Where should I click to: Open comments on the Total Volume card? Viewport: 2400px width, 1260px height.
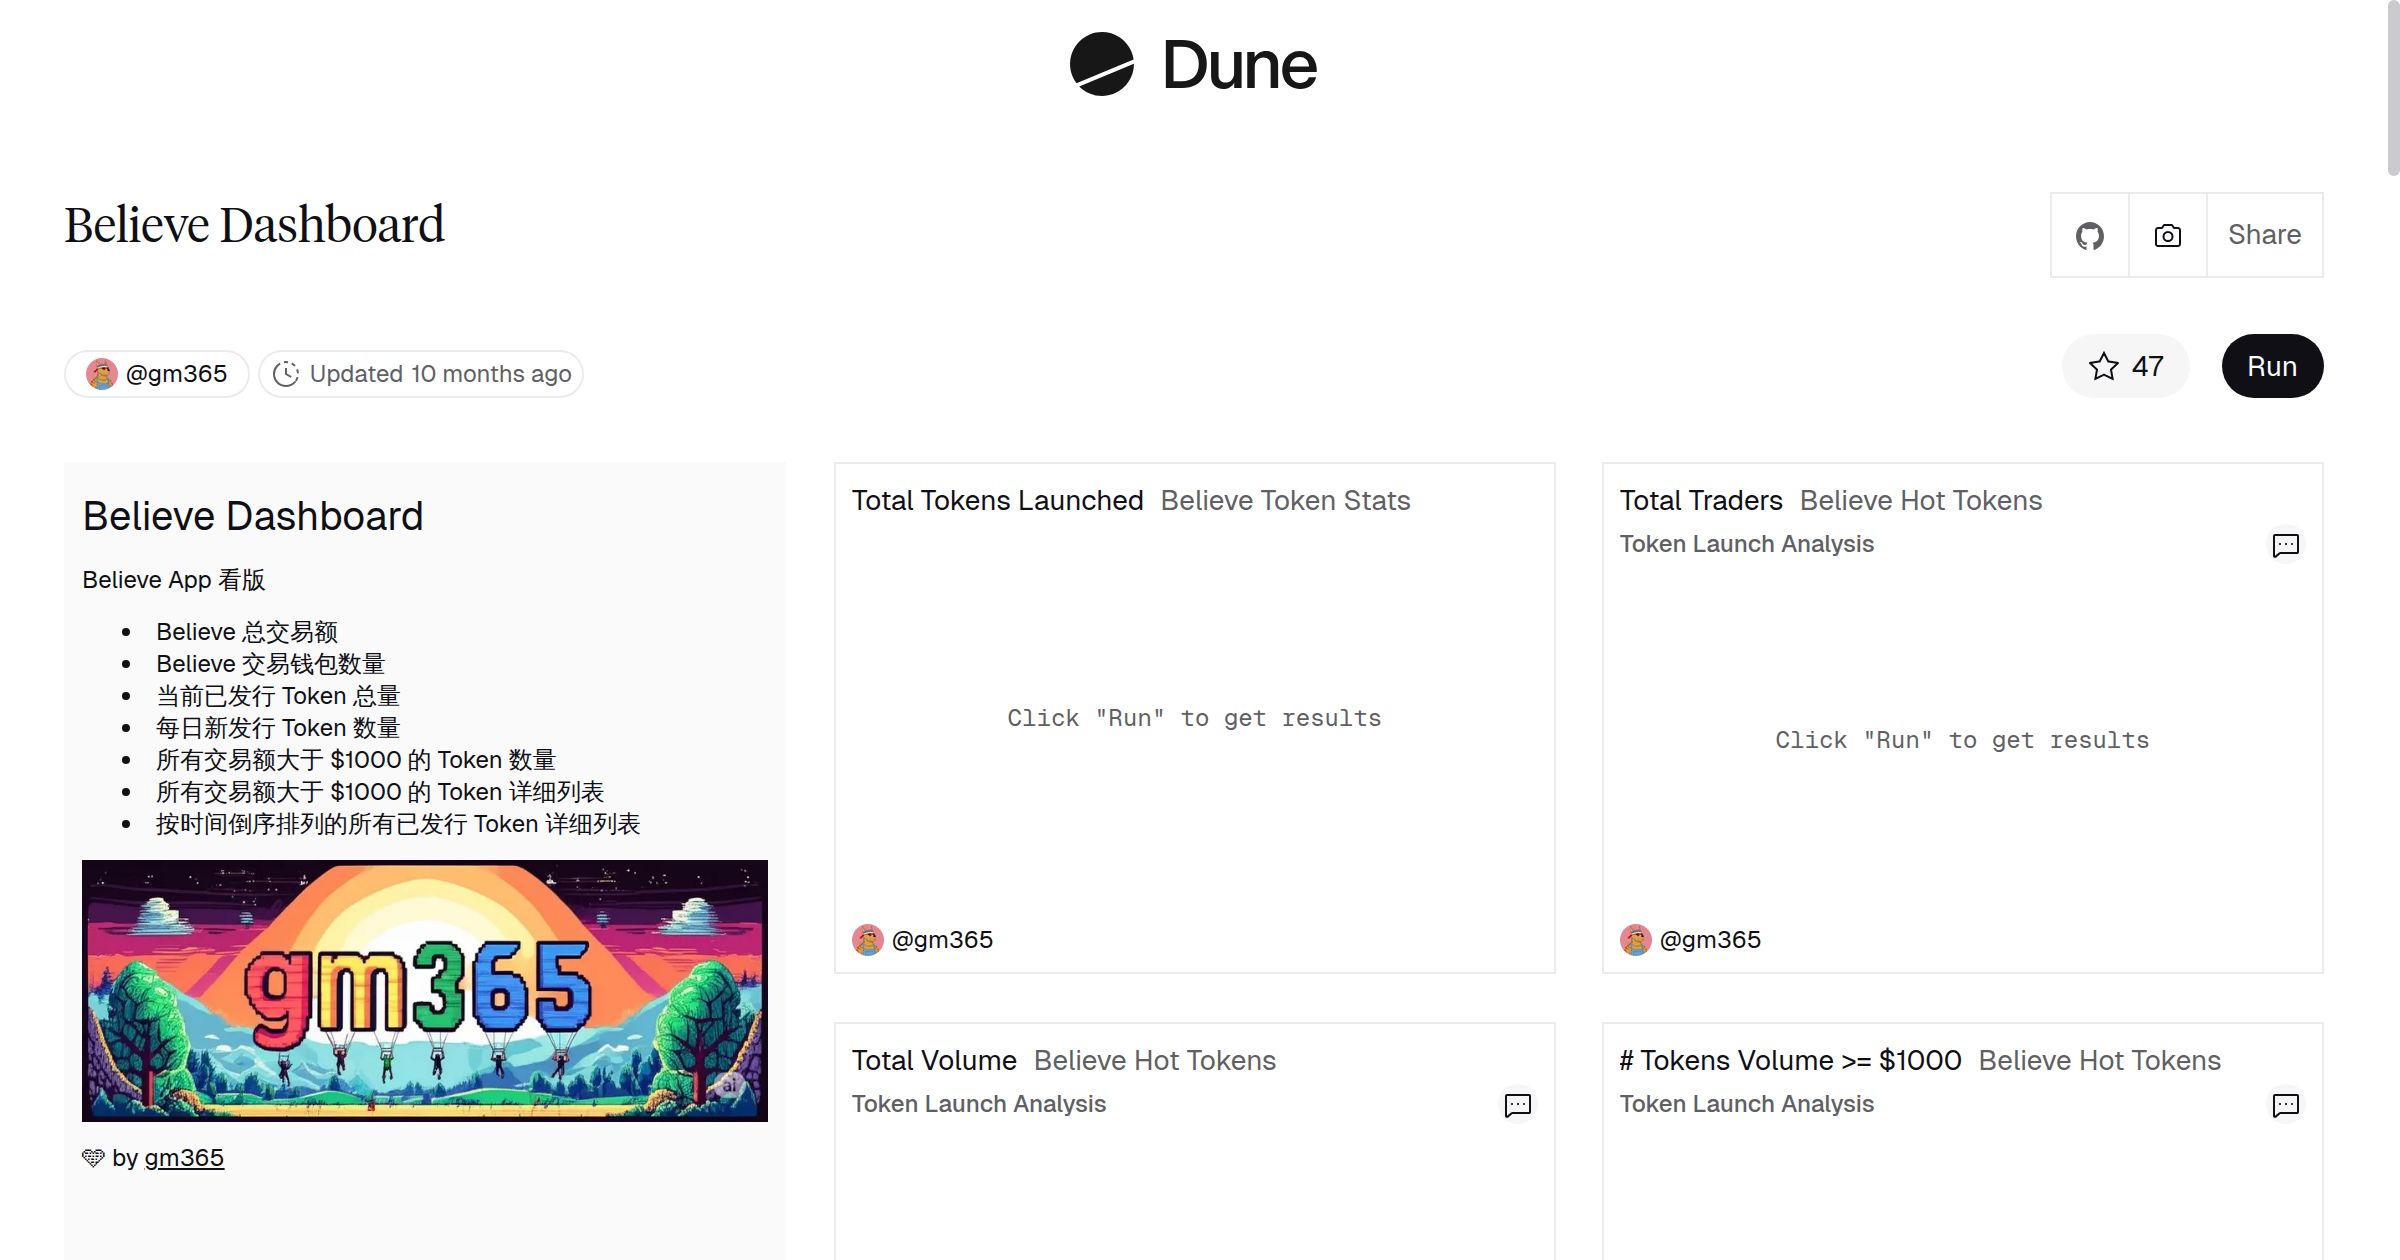(x=1517, y=1105)
